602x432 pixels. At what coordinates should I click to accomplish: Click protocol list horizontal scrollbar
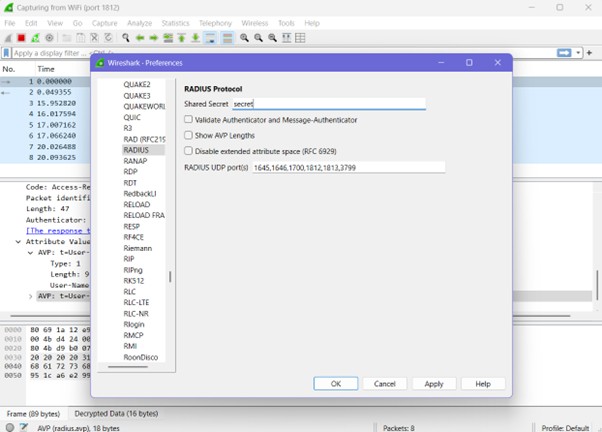(128, 367)
